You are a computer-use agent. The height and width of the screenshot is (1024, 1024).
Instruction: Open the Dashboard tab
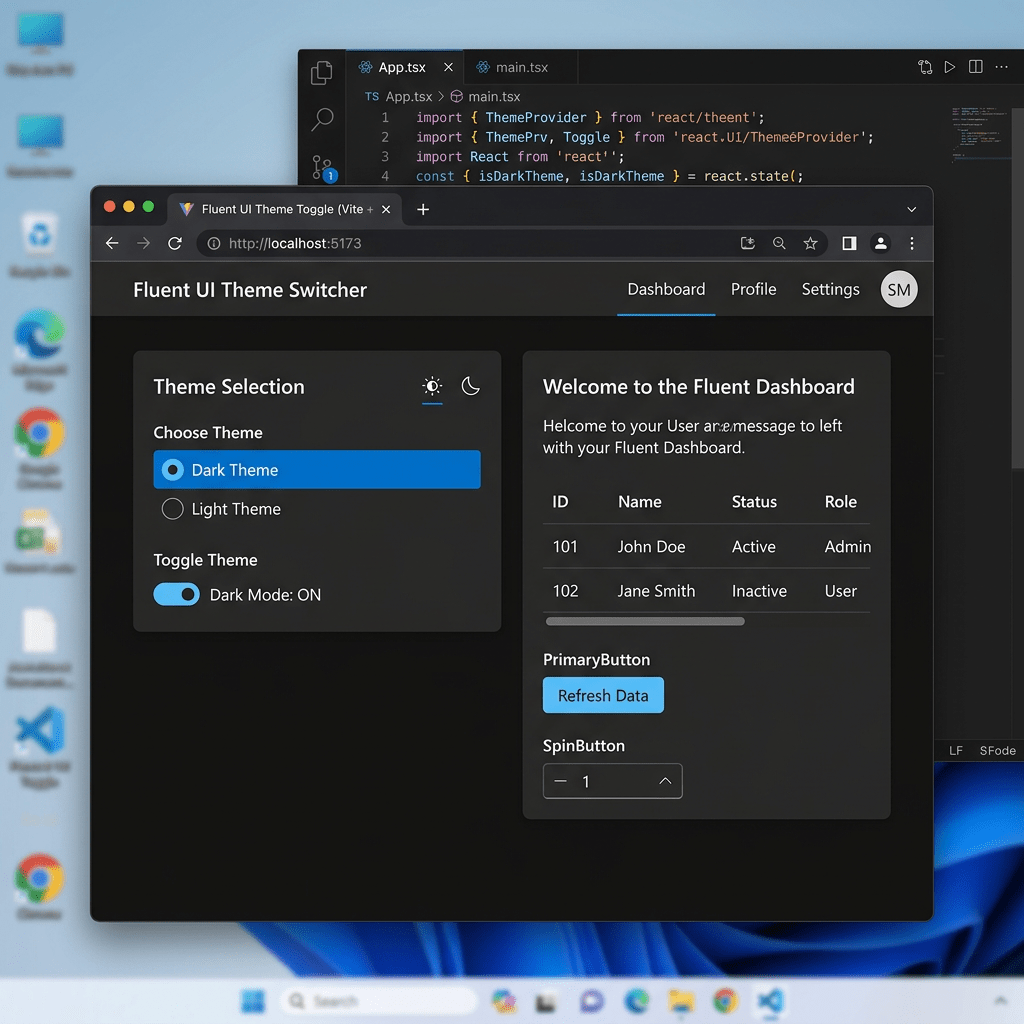tap(666, 289)
